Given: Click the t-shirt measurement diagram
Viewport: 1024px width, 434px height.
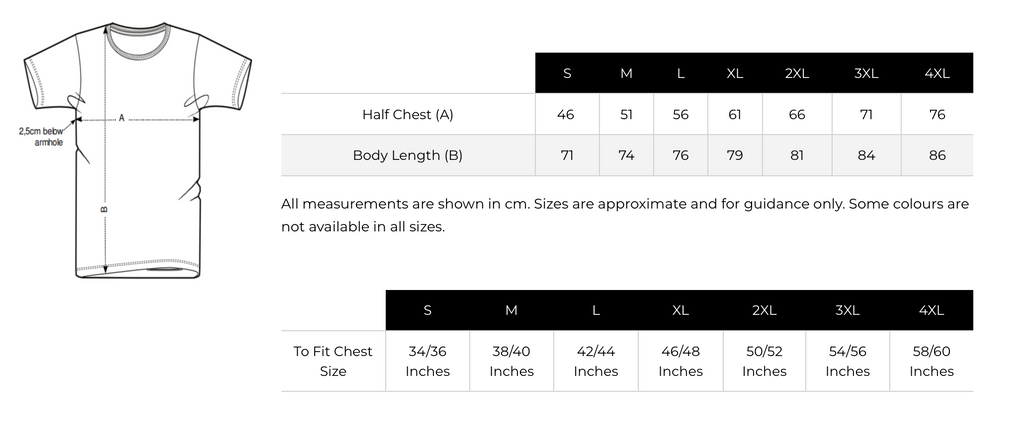Looking at the screenshot, I should (134, 150).
